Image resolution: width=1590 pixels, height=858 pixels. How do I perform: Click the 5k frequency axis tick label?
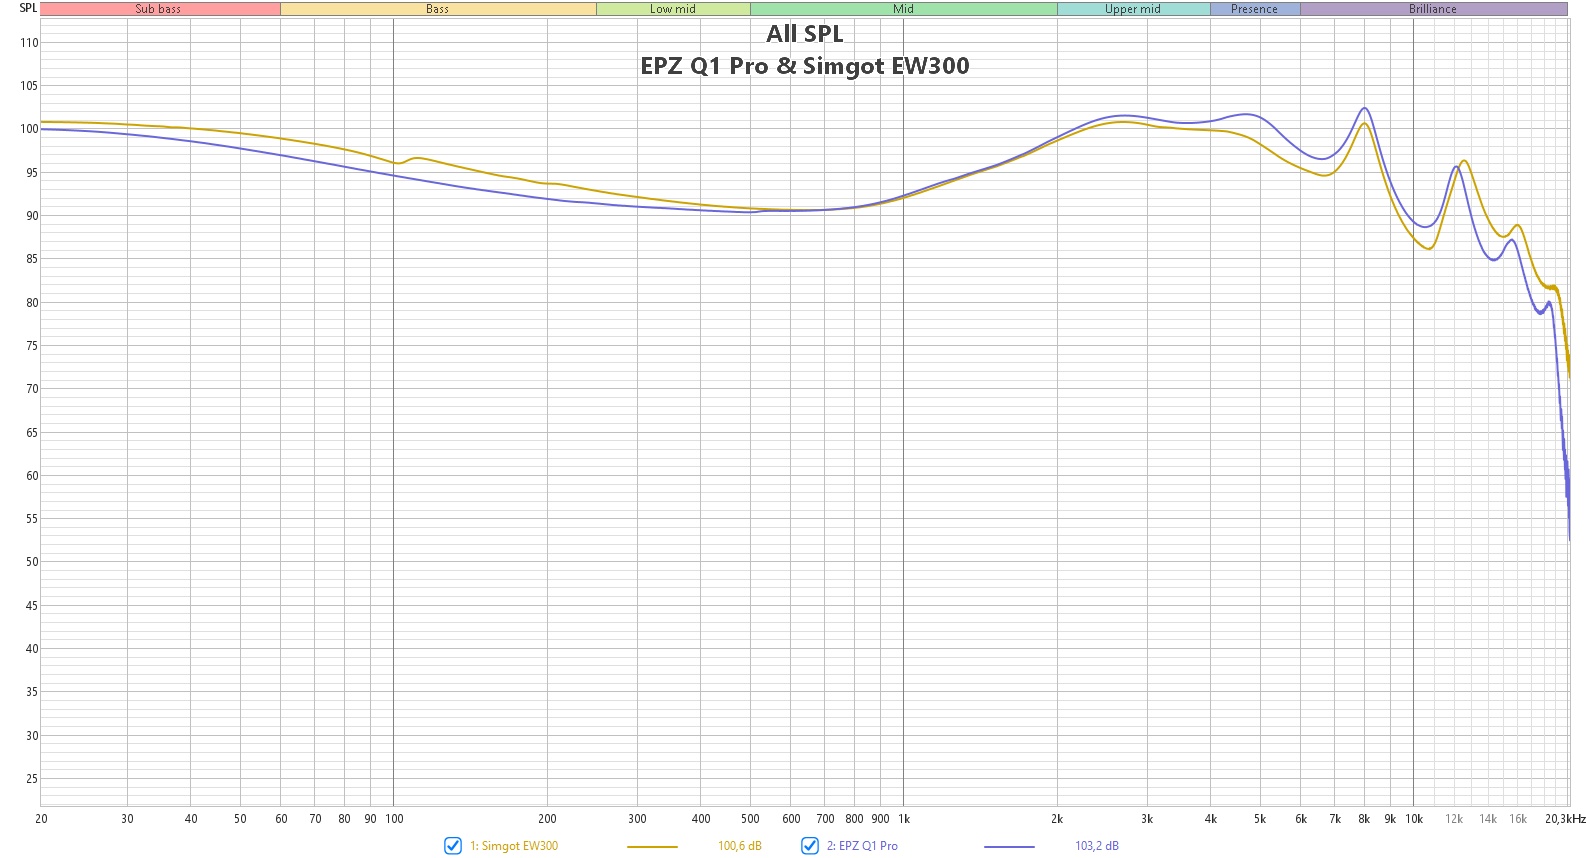point(1260,819)
